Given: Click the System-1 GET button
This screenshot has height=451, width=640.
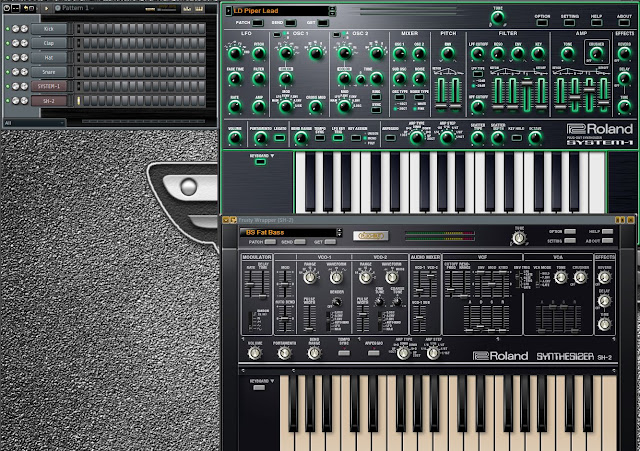Looking at the screenshot, I should pyautogui.click(x=323, y=23).
